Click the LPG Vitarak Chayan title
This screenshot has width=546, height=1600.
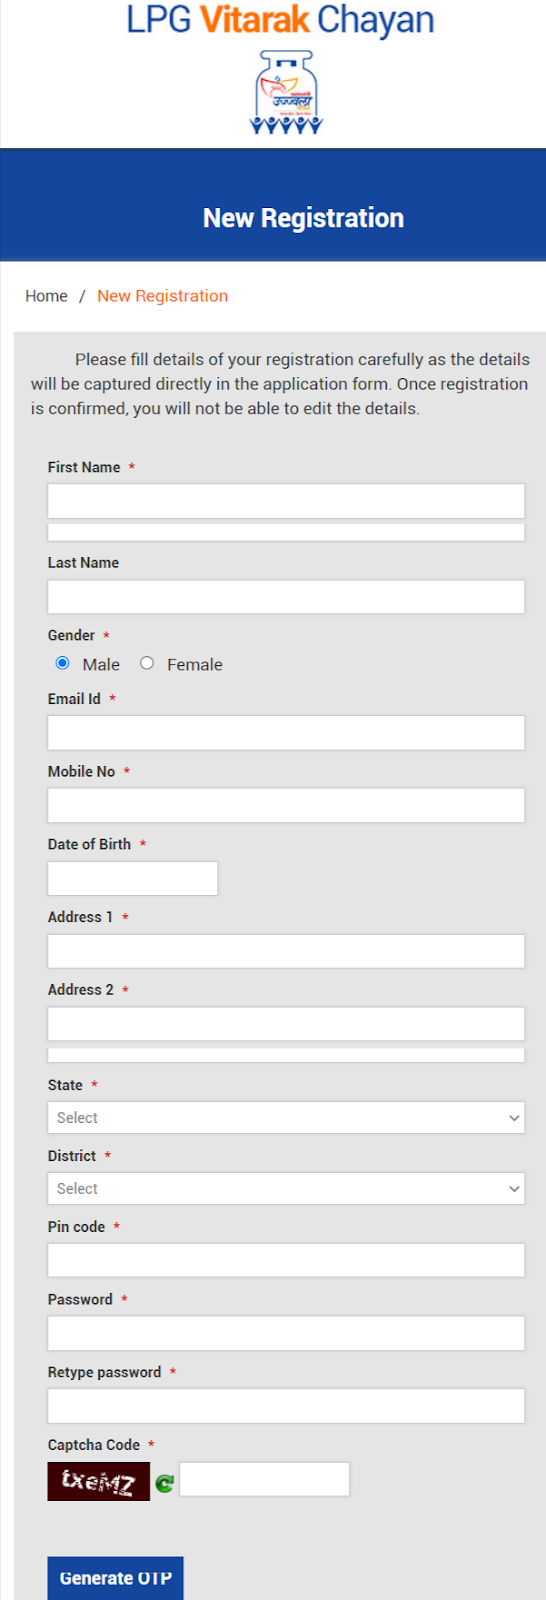click(281, 20)
